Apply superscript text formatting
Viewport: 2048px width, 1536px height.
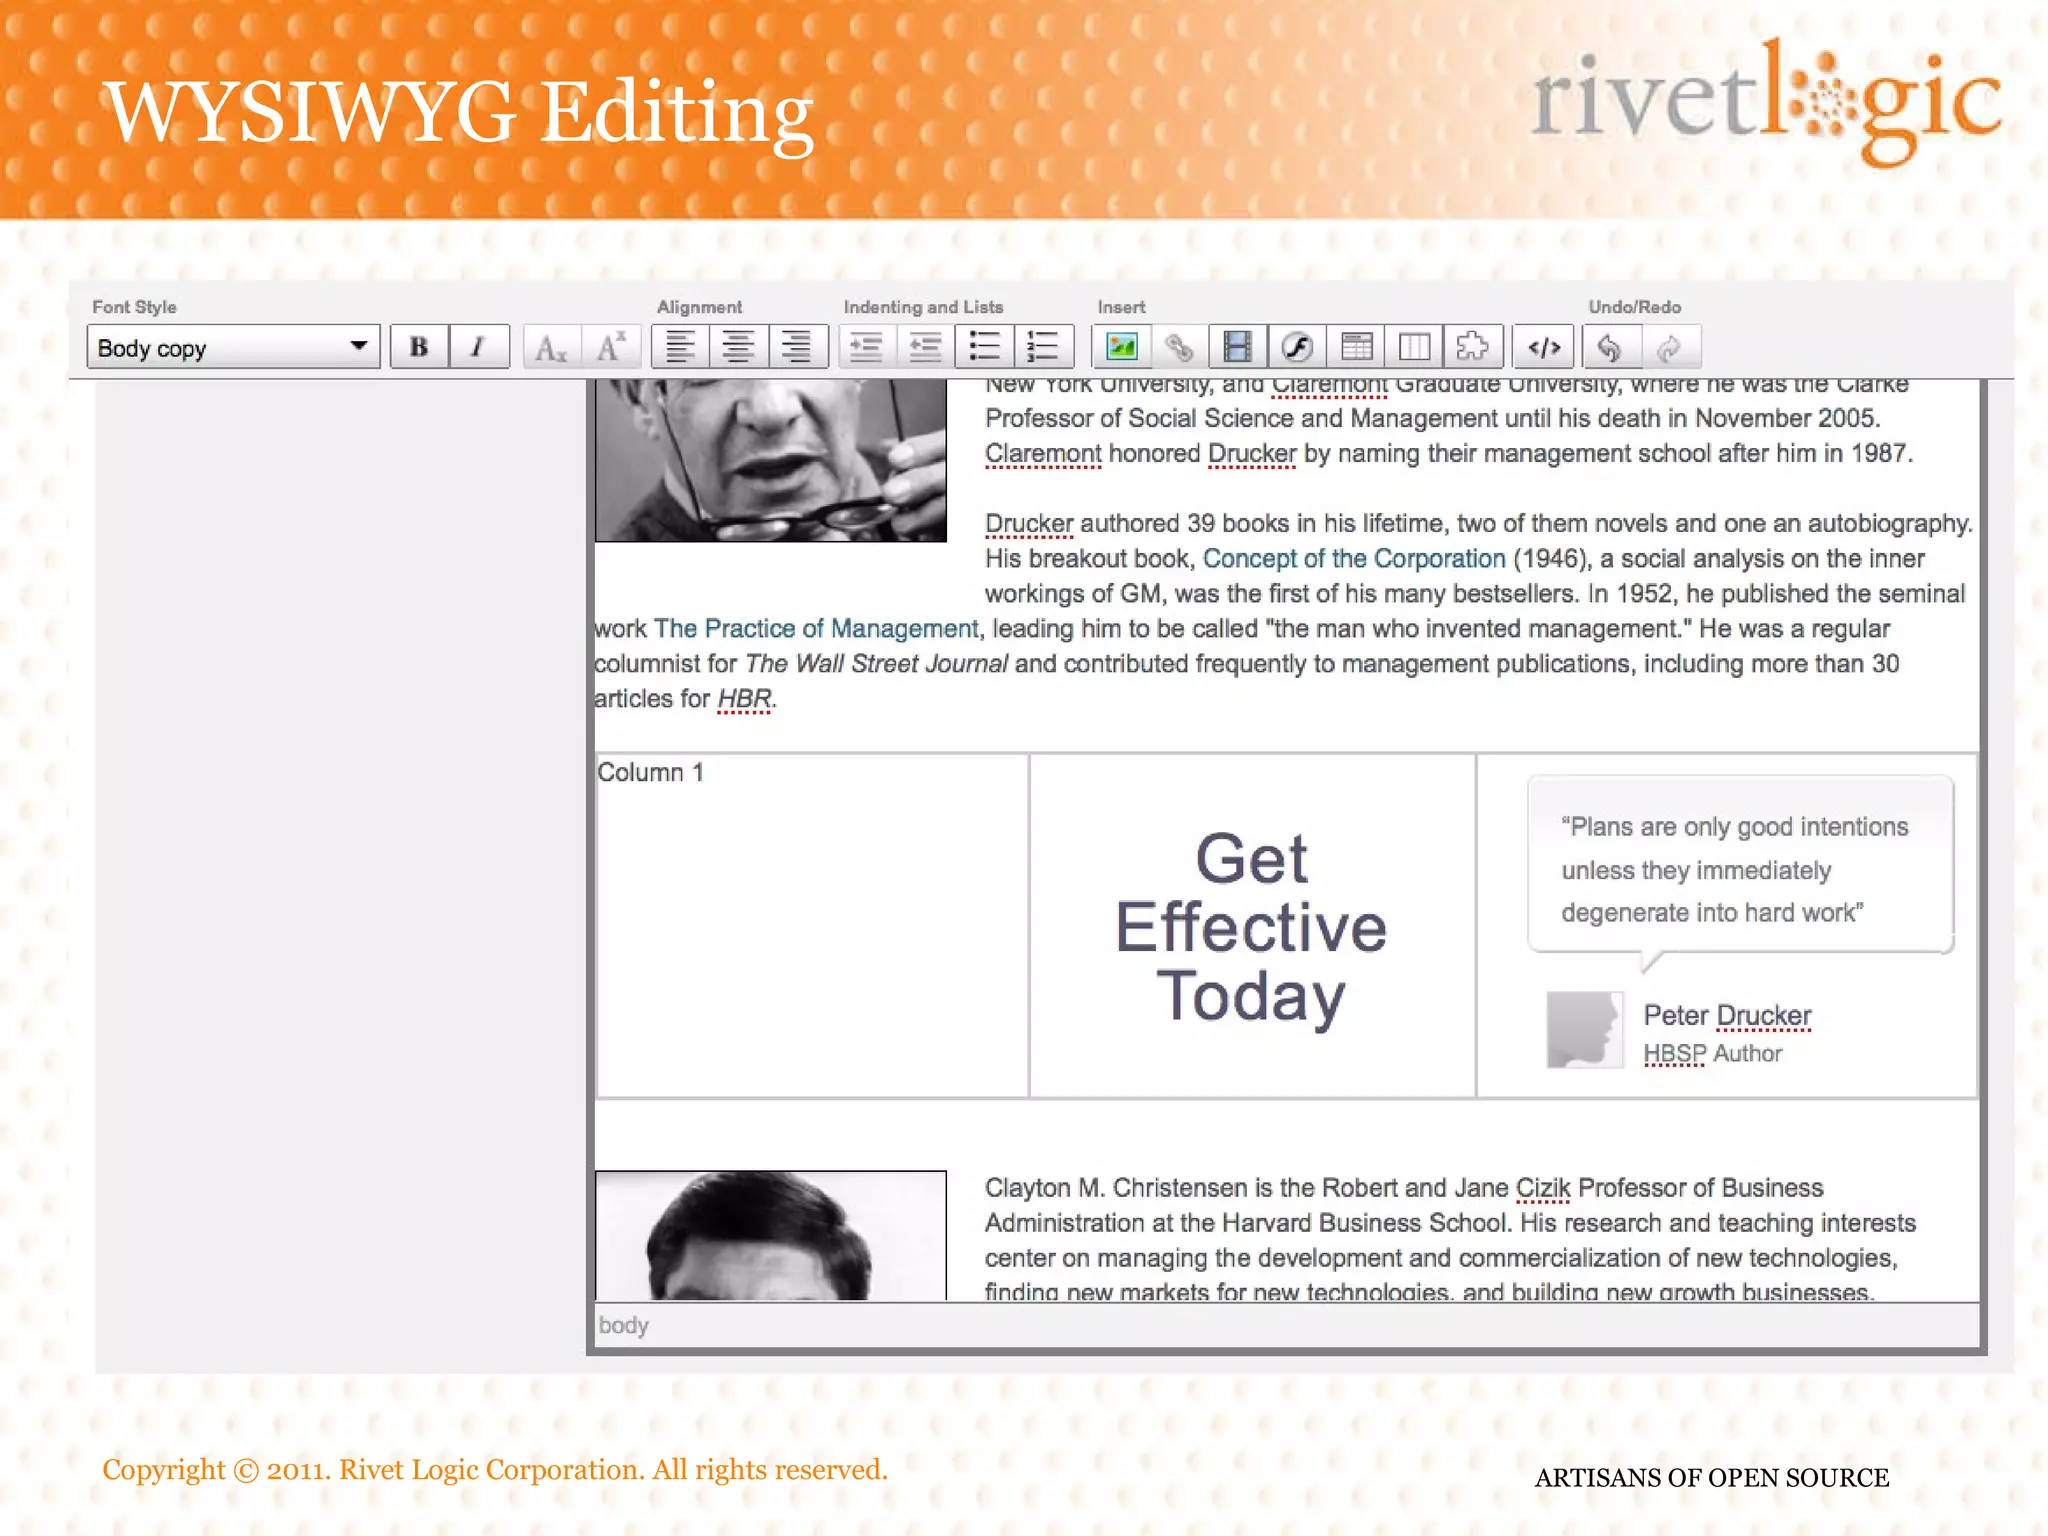pos(611,348)
